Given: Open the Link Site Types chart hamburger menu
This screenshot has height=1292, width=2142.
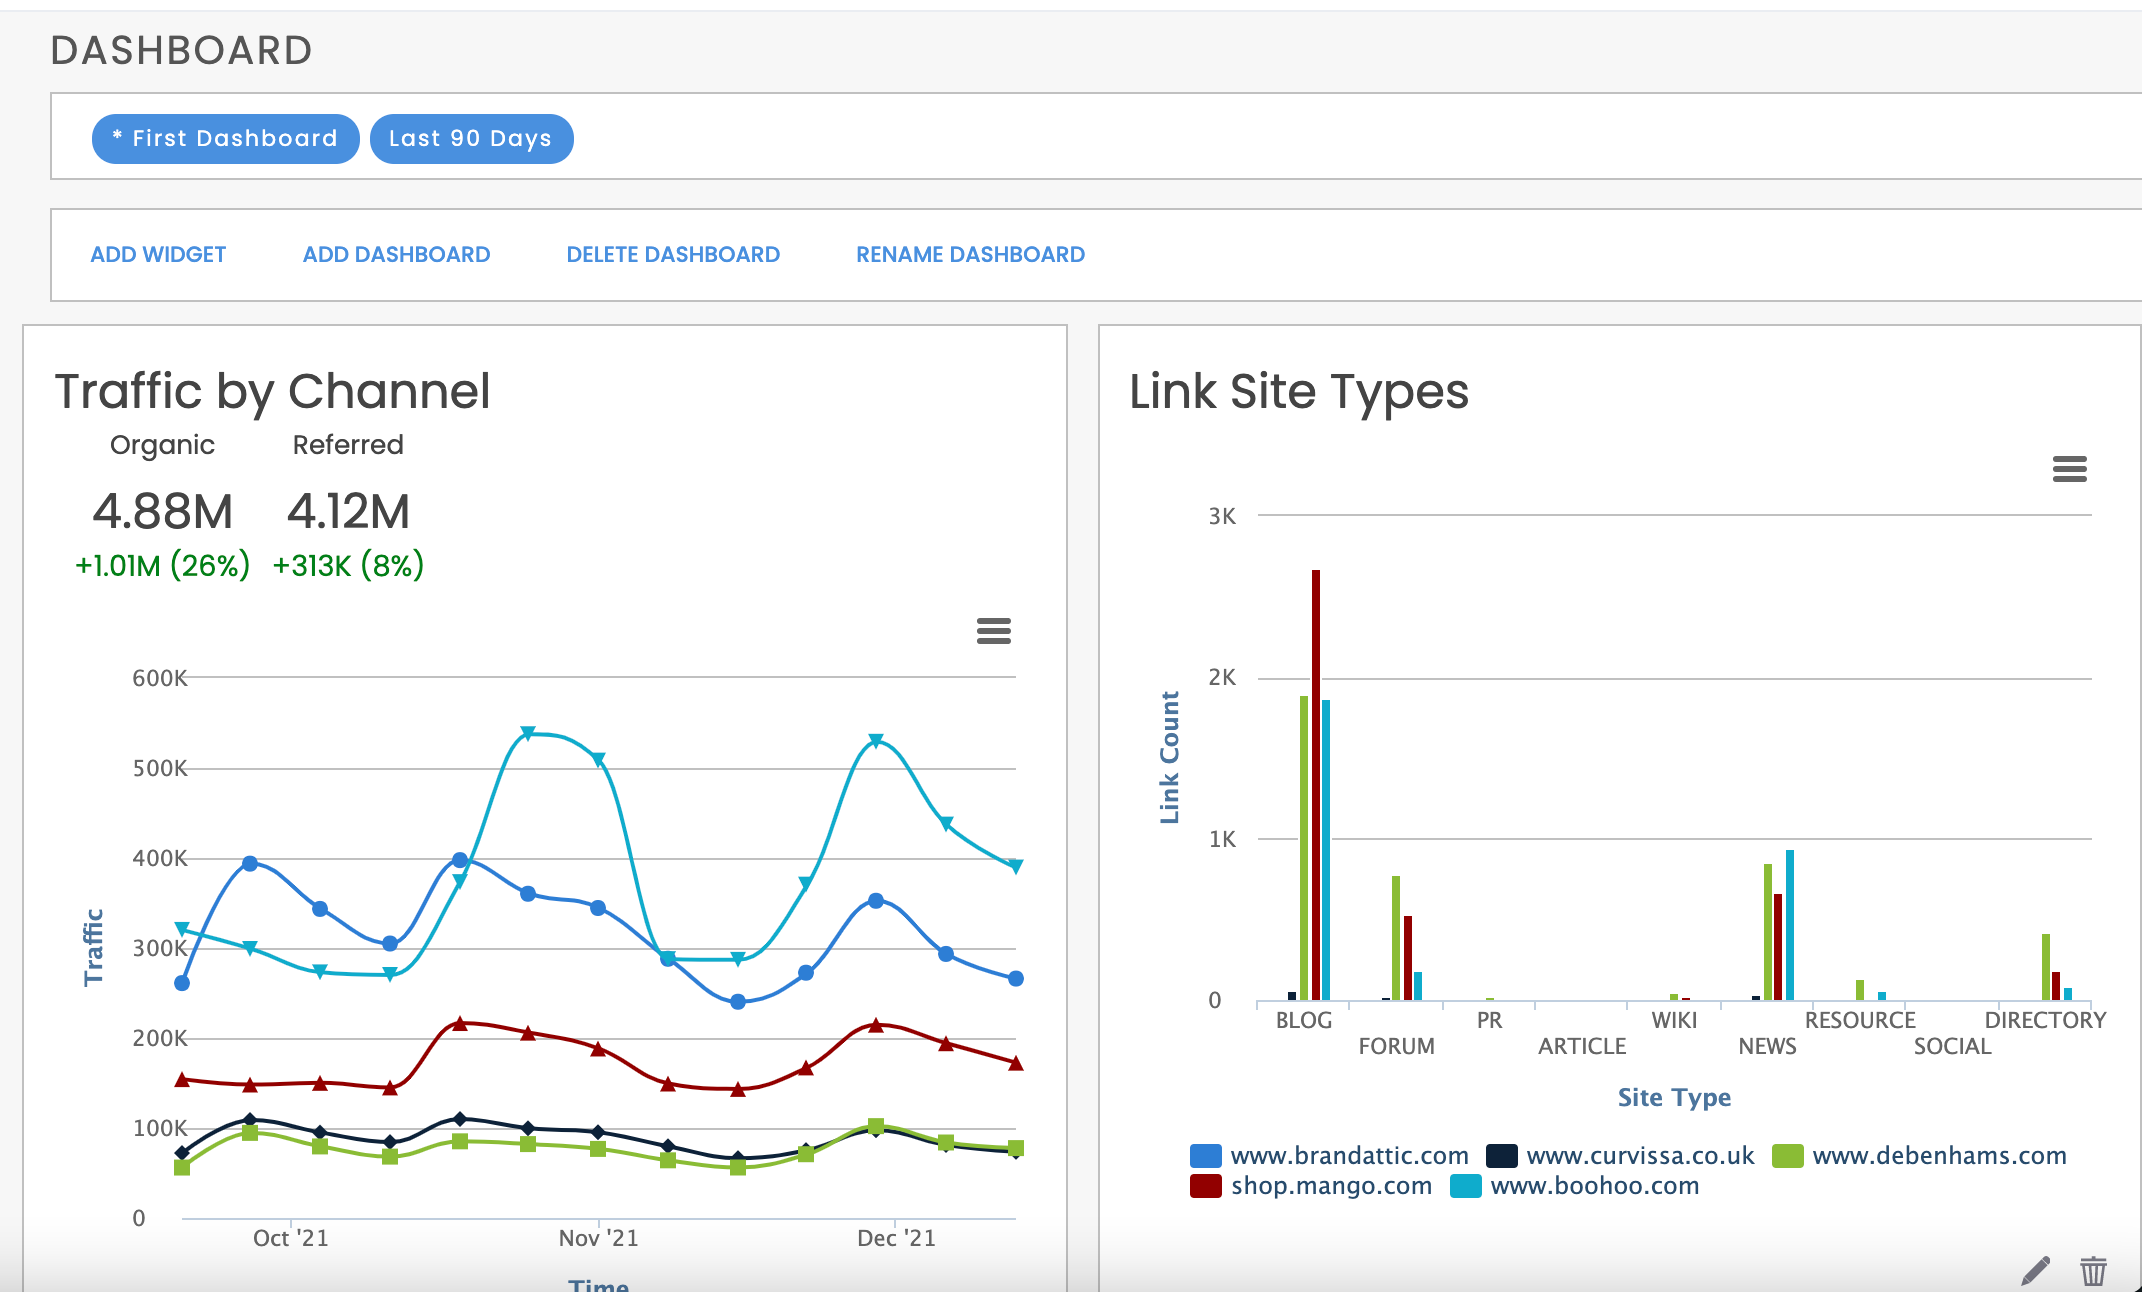Looking at the screenshot, I should (2069, 469).
